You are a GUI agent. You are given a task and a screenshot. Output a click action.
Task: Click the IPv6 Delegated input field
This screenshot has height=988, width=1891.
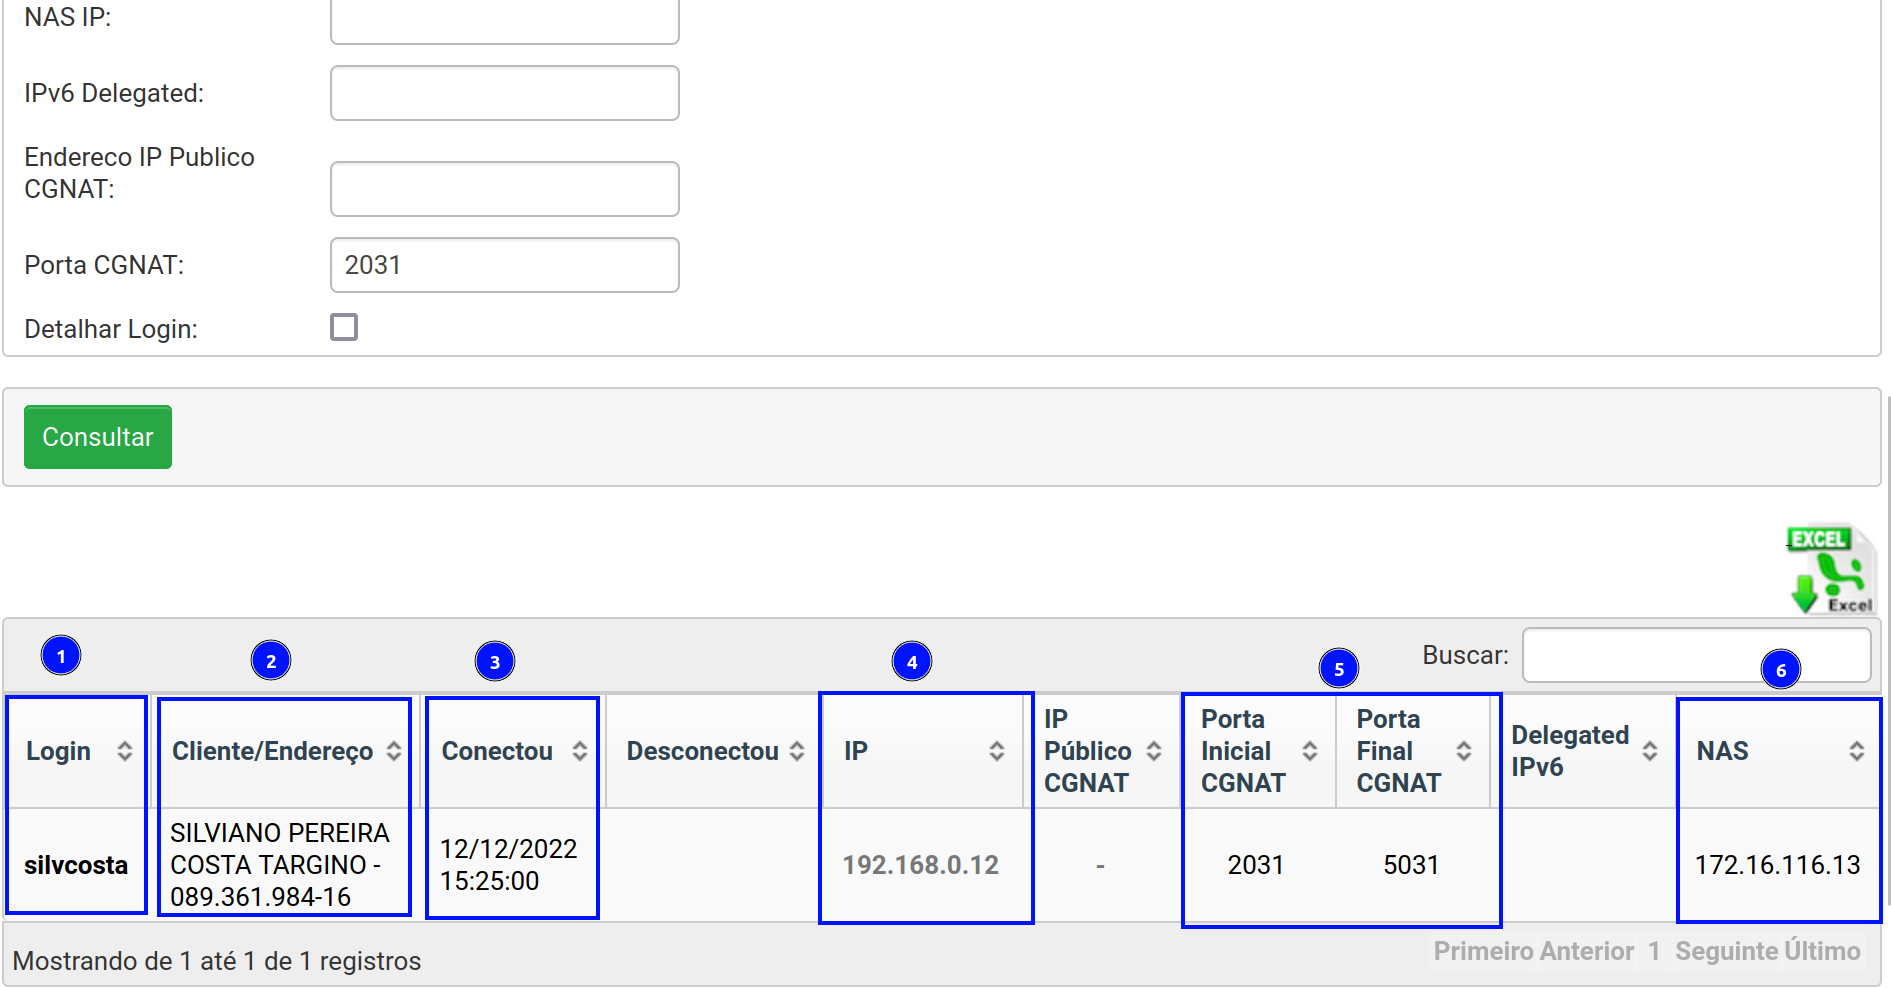(x=504, y=93)
